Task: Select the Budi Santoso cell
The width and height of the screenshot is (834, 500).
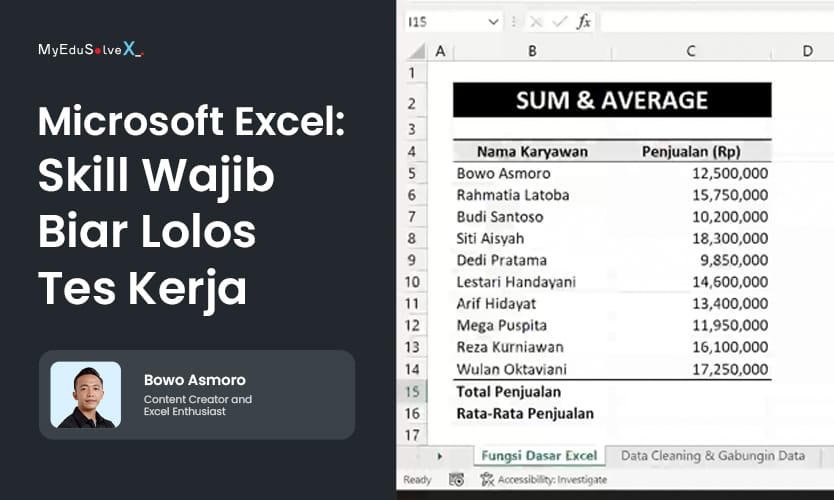Action: [x=532, y=217]
